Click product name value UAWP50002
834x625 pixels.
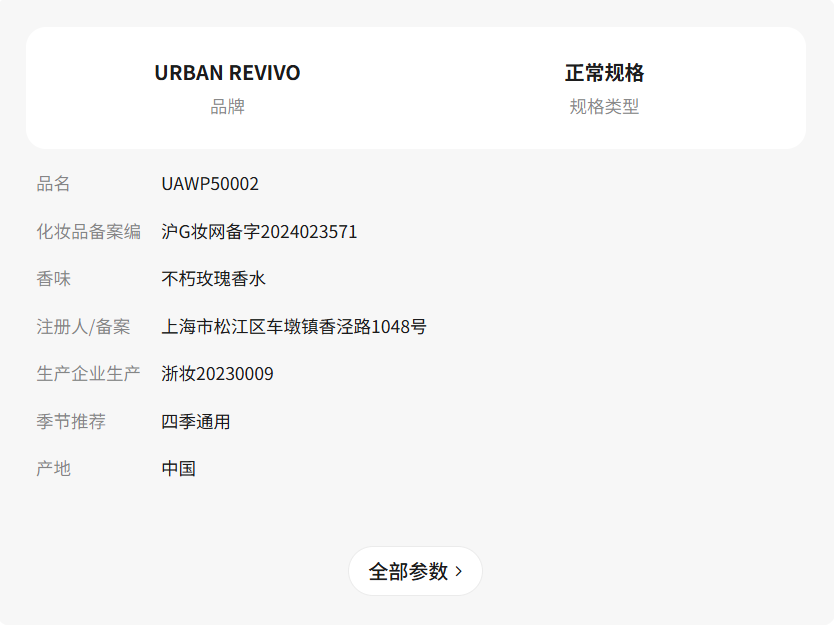(x=210, y=184)
